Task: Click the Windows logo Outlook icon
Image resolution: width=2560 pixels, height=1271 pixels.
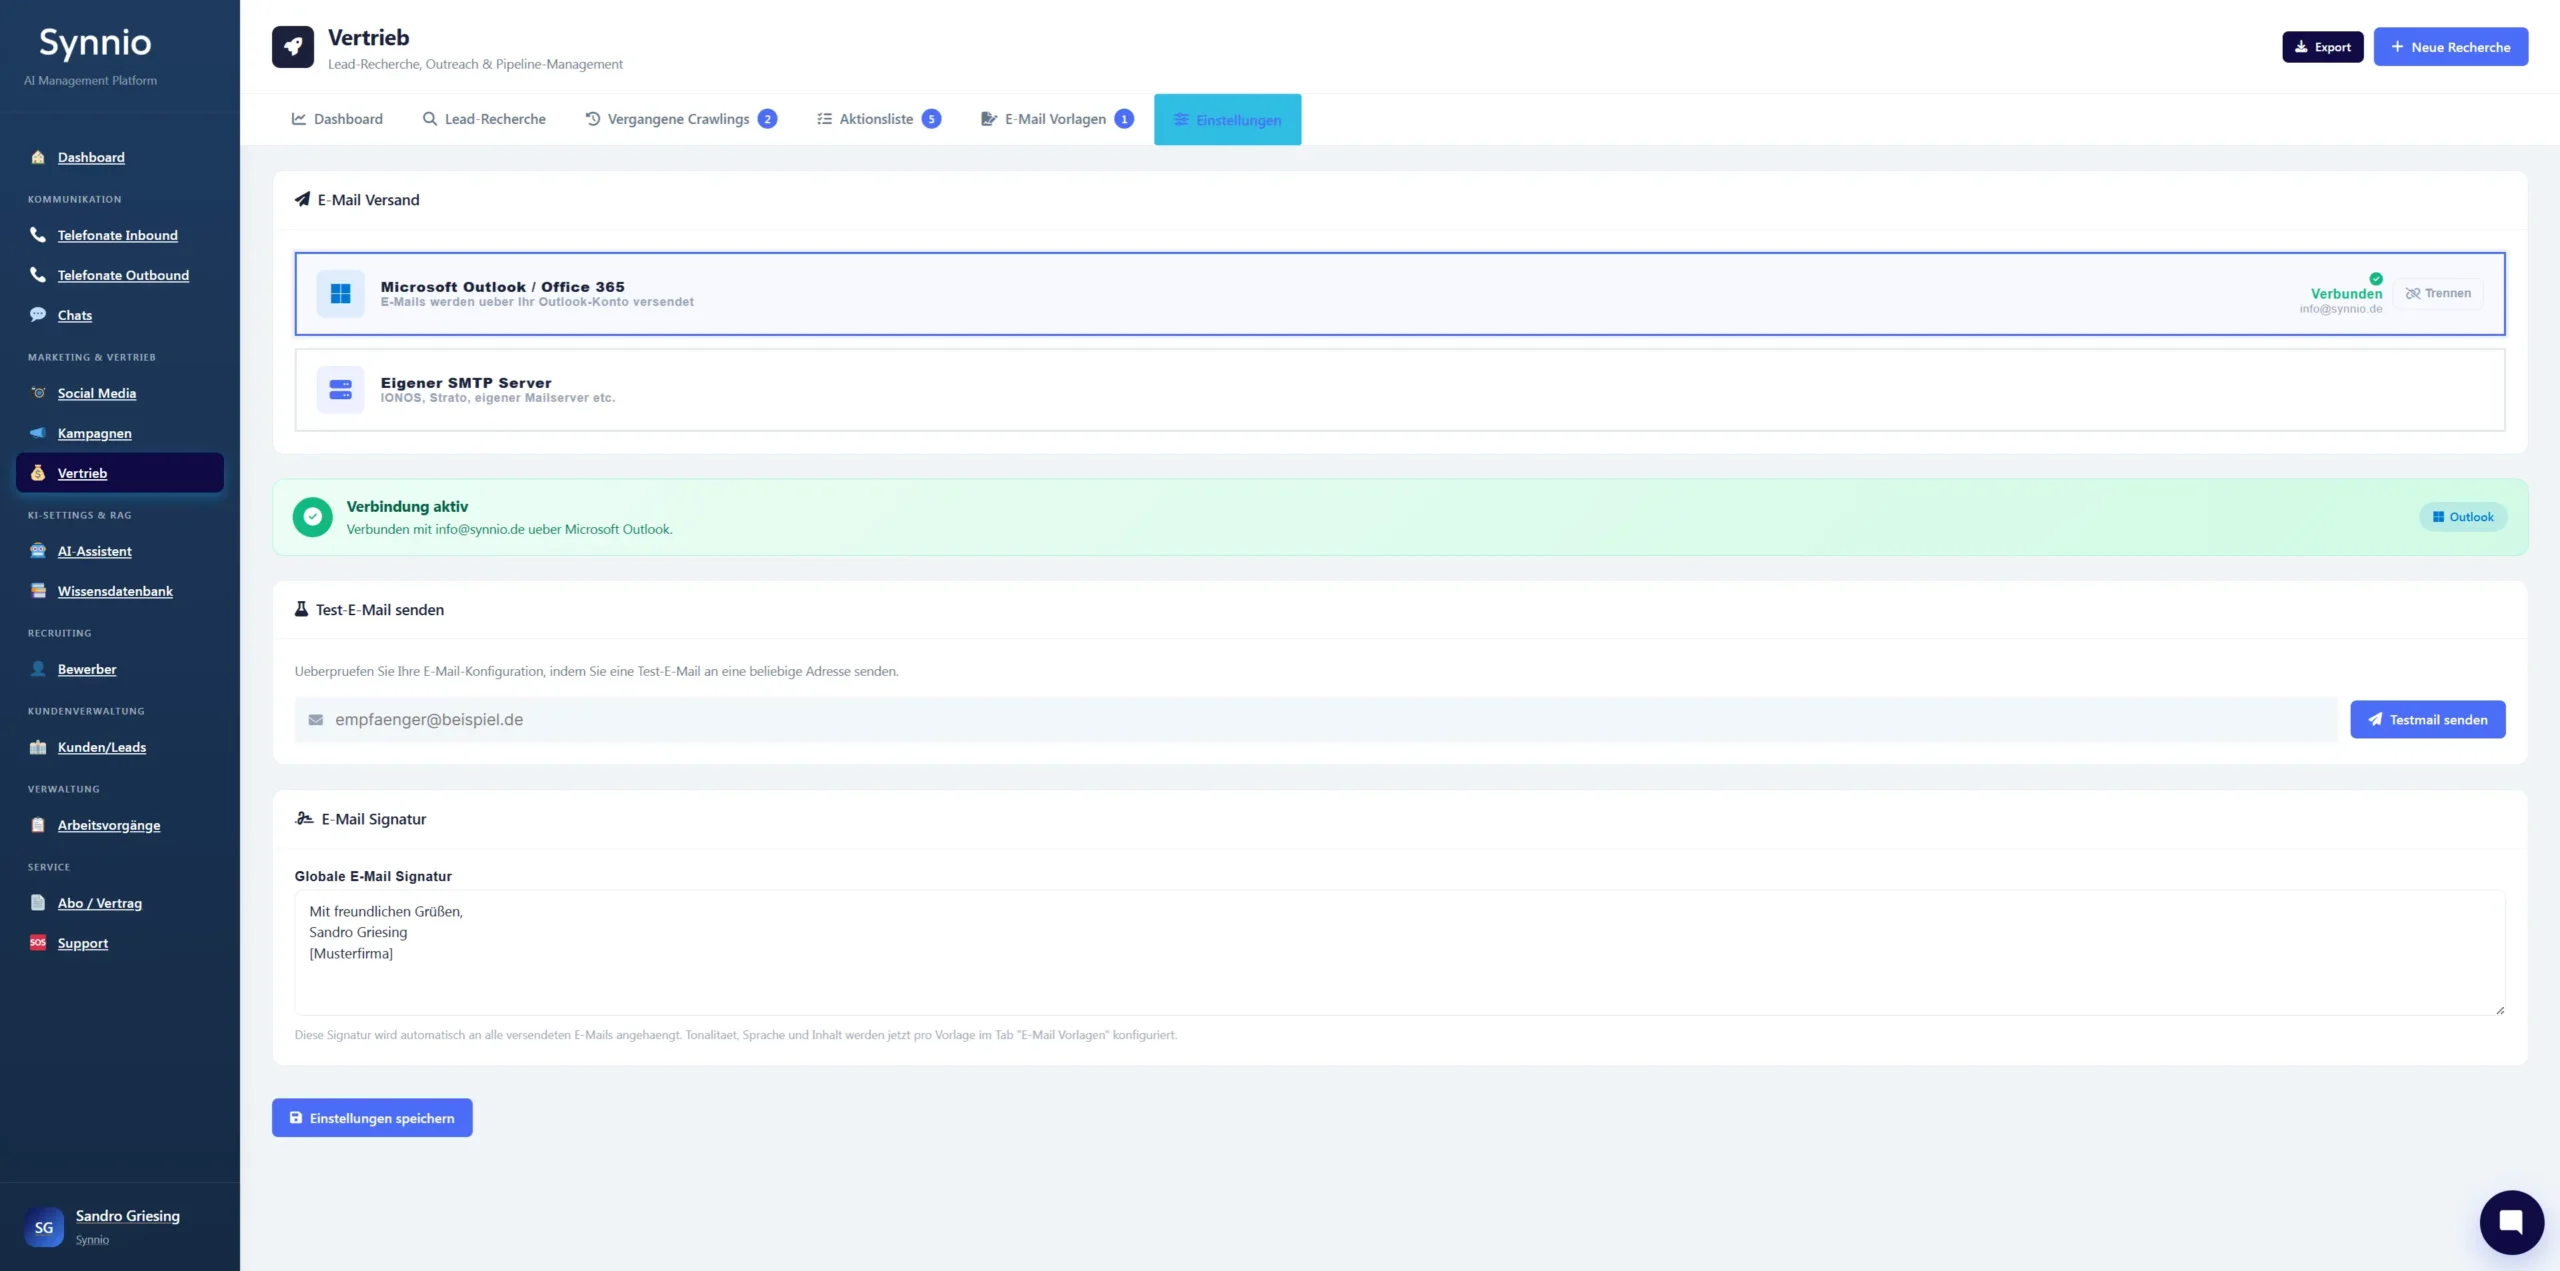Action: [340, 293]
